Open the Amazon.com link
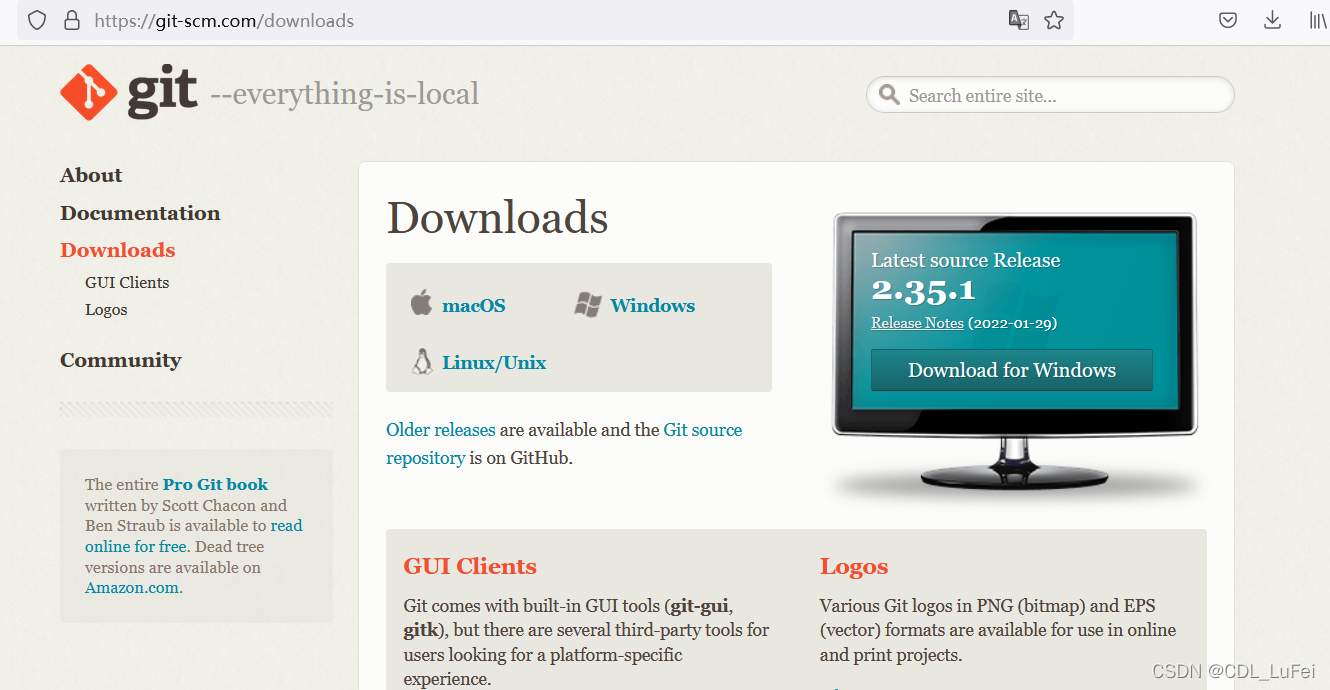 click(134, 588)
